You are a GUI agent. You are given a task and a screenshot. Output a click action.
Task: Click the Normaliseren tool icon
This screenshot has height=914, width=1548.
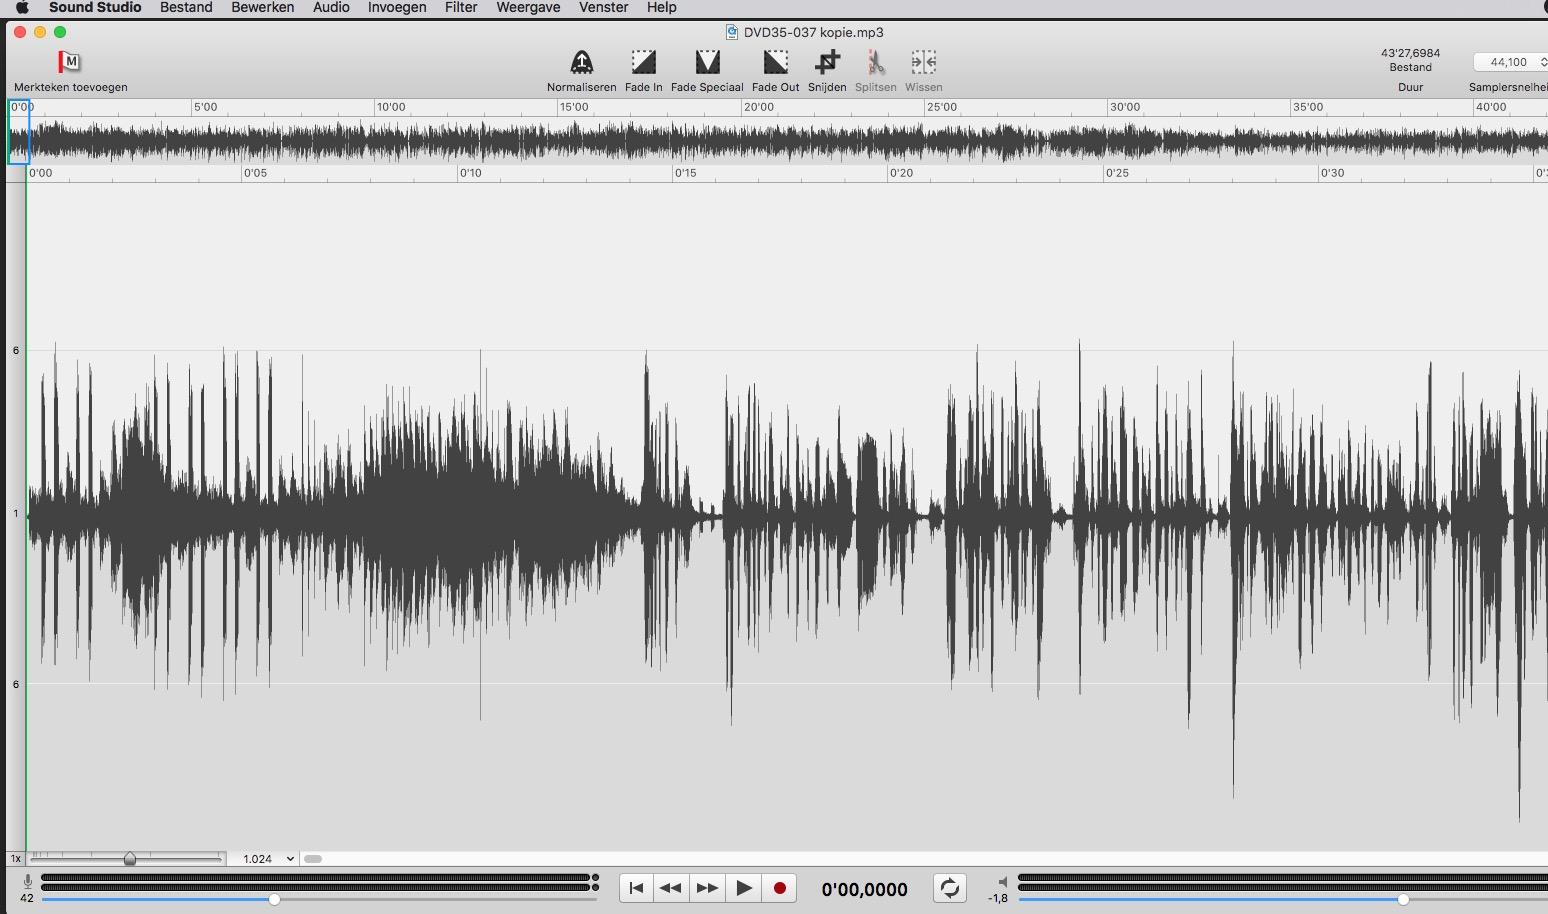(x=581, y=62)
